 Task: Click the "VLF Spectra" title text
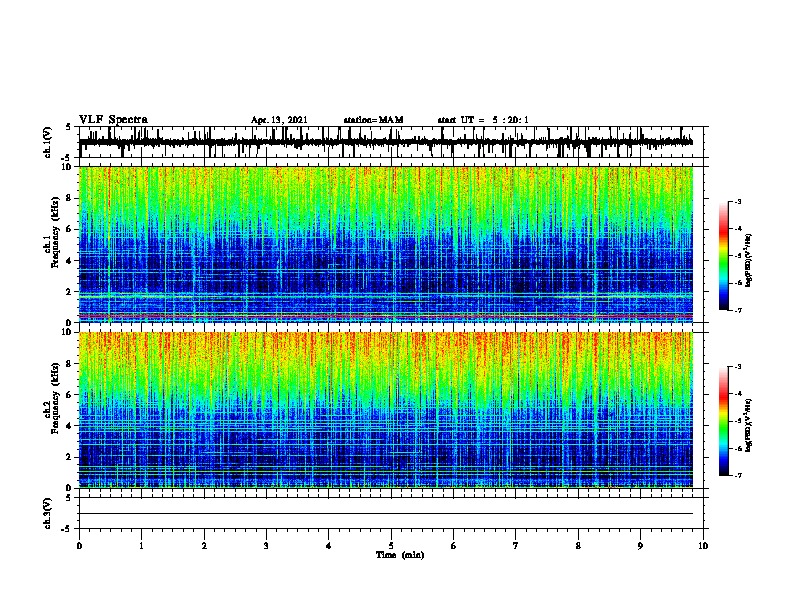pyautogui.click(x=113, y=120)
